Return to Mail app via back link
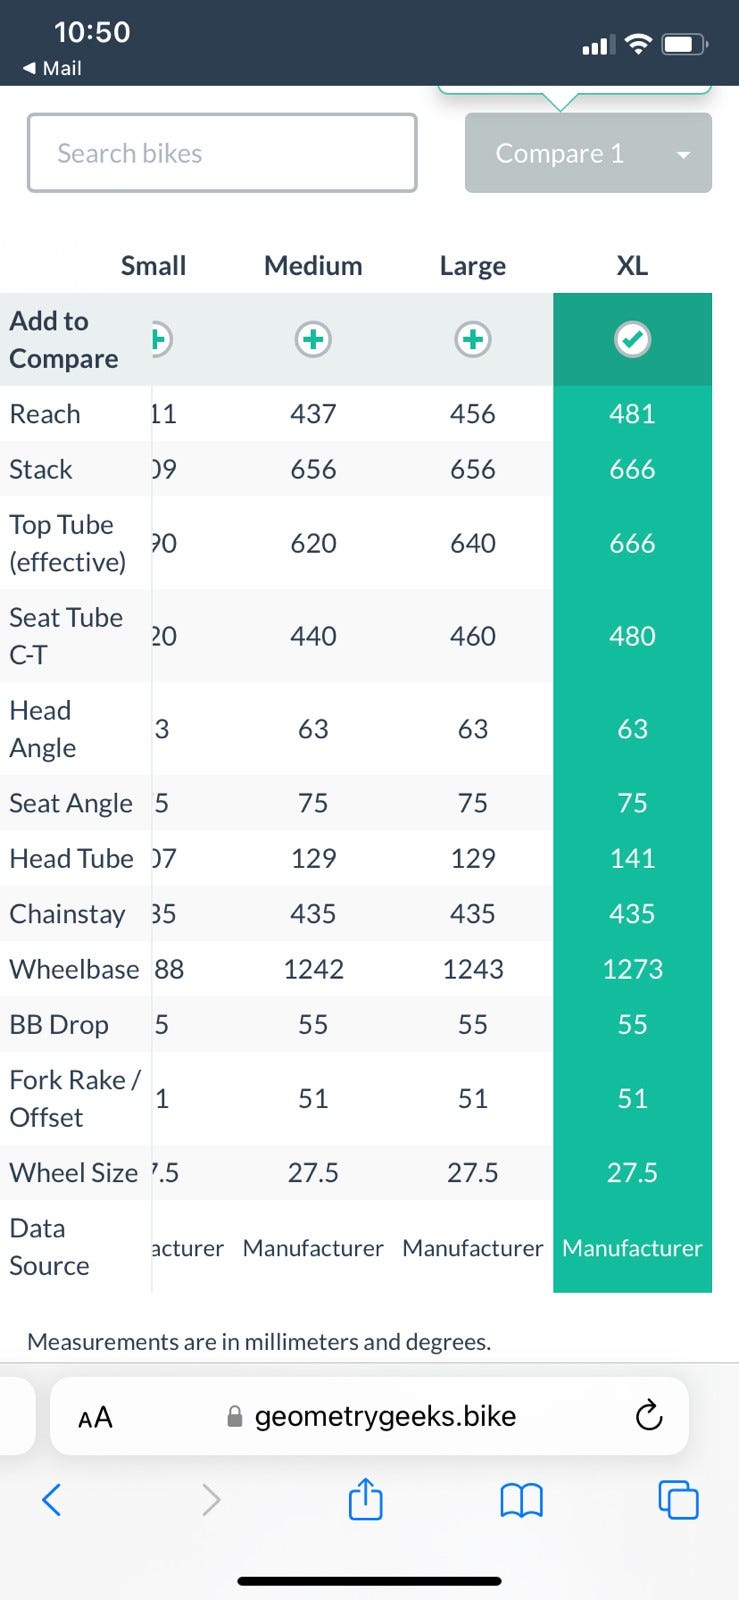Screen dimensions: 739x1600 [x=52, y=68]
